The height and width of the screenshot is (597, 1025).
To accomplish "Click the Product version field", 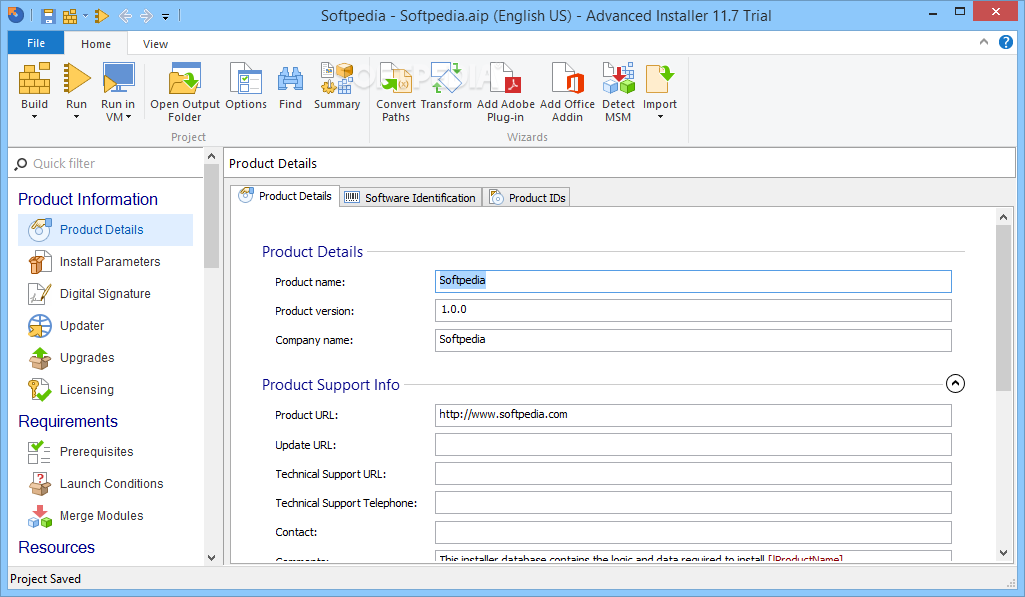I will click(693, 310).
